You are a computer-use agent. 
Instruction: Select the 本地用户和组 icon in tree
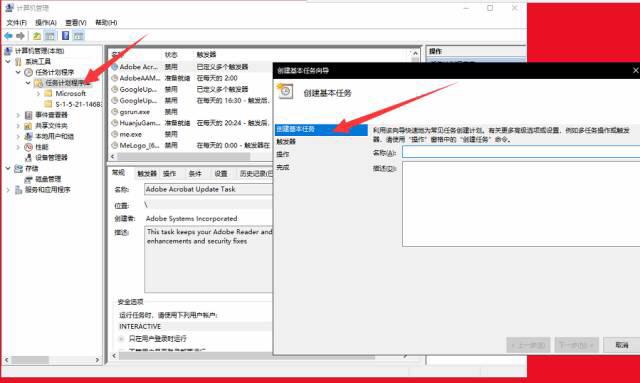point(29,136)
